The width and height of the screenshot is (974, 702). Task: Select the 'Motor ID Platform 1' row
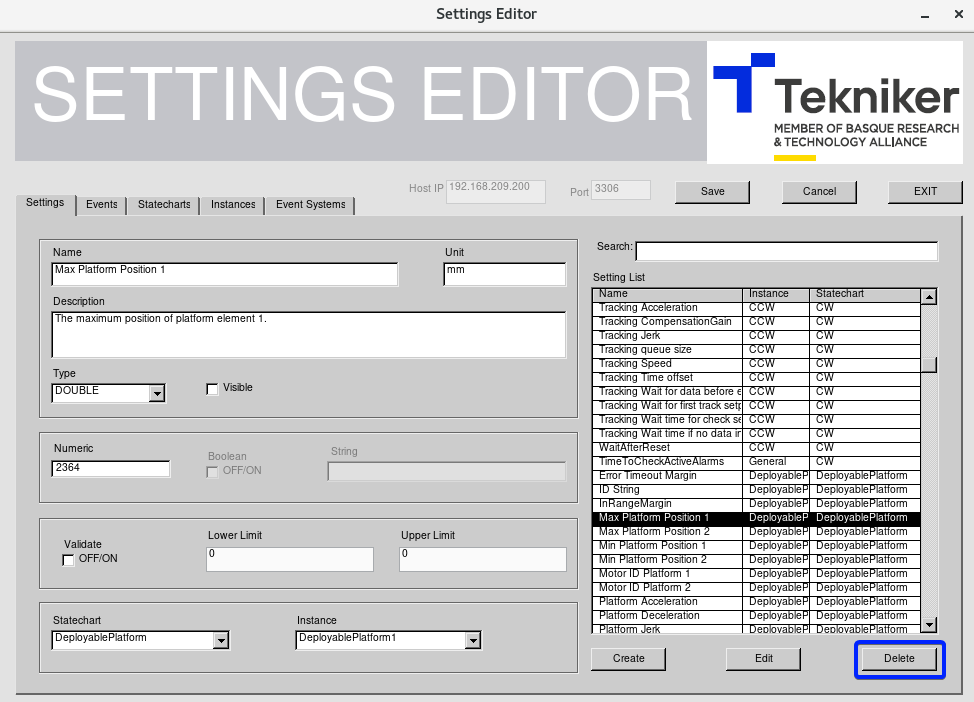click(x=757, y=574)
